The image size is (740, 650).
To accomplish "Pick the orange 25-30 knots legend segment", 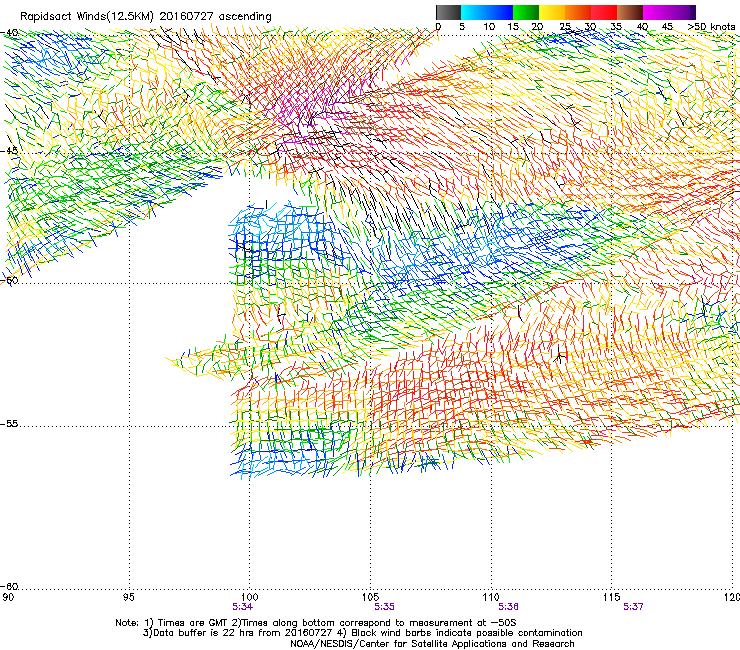I will coord(578,12).
